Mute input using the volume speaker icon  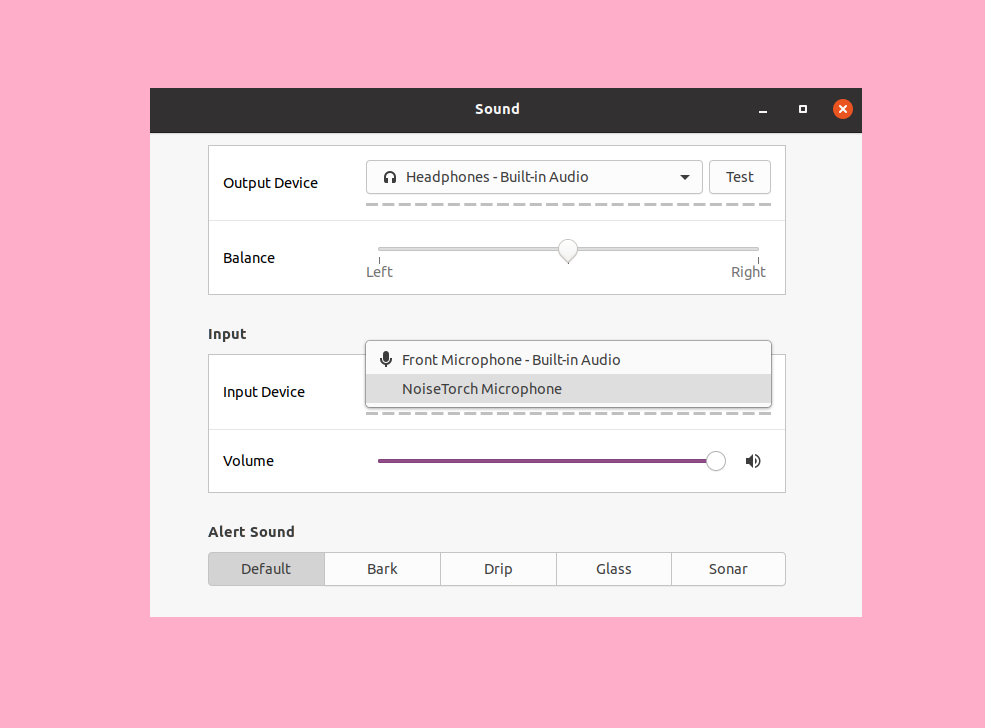click(753, 461)
